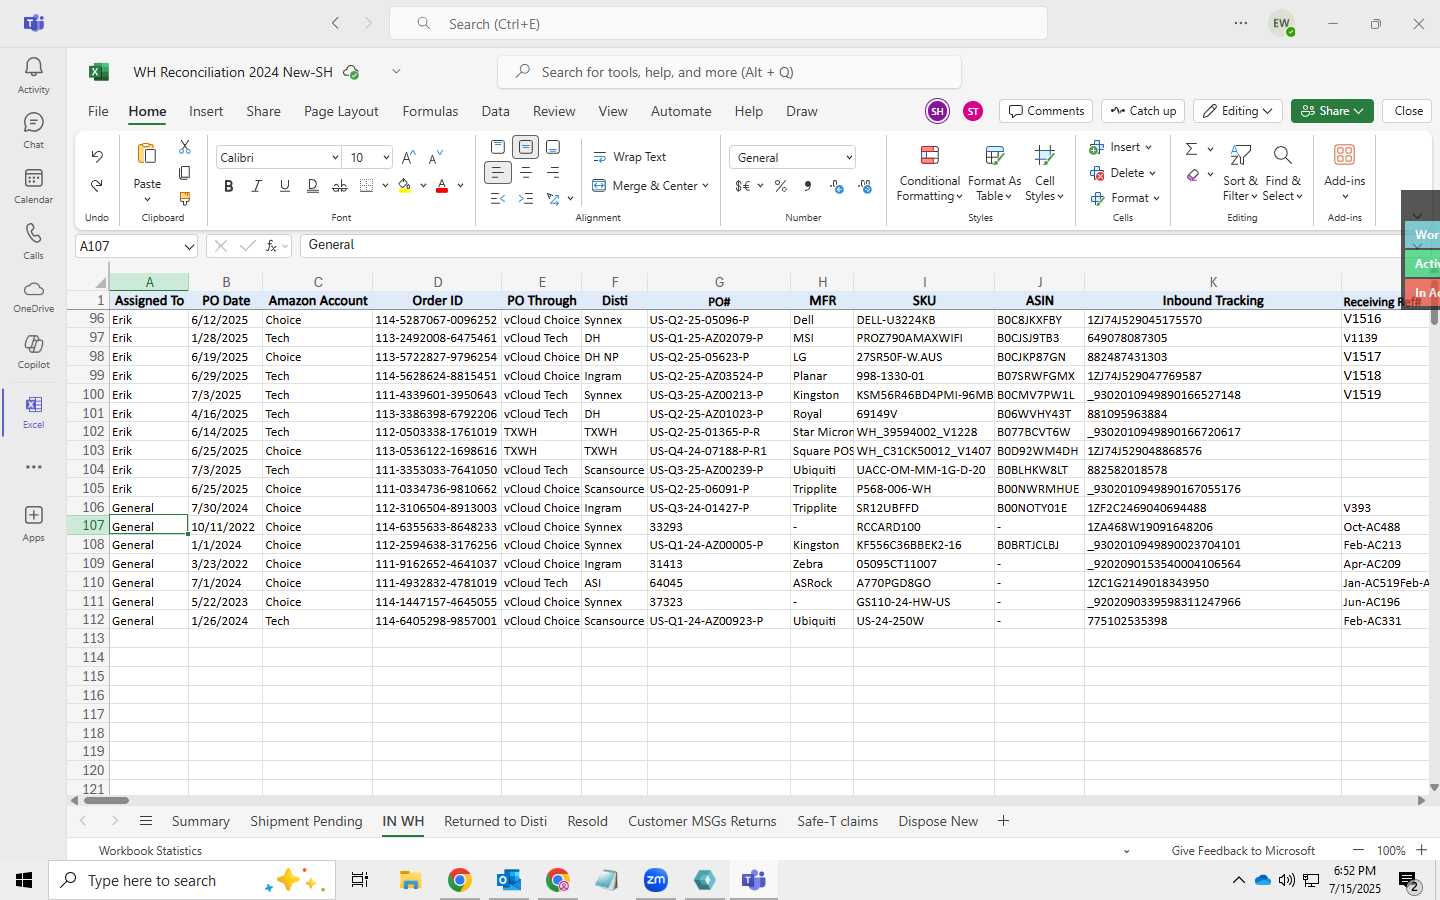1440x900 pixels.
Task: Open the Editing mode dropdown
Action: 1239,111
